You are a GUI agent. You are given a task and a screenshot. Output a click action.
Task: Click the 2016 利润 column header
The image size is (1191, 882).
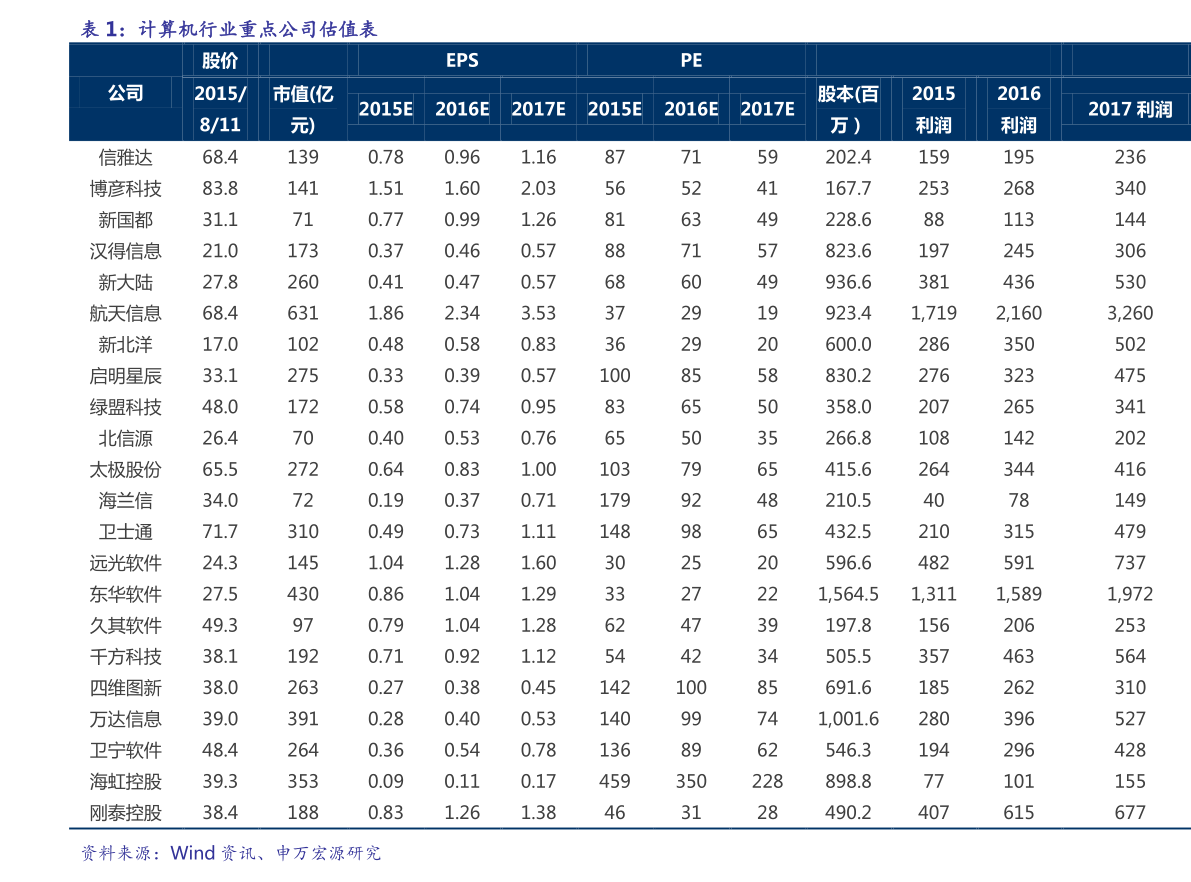1019,109
